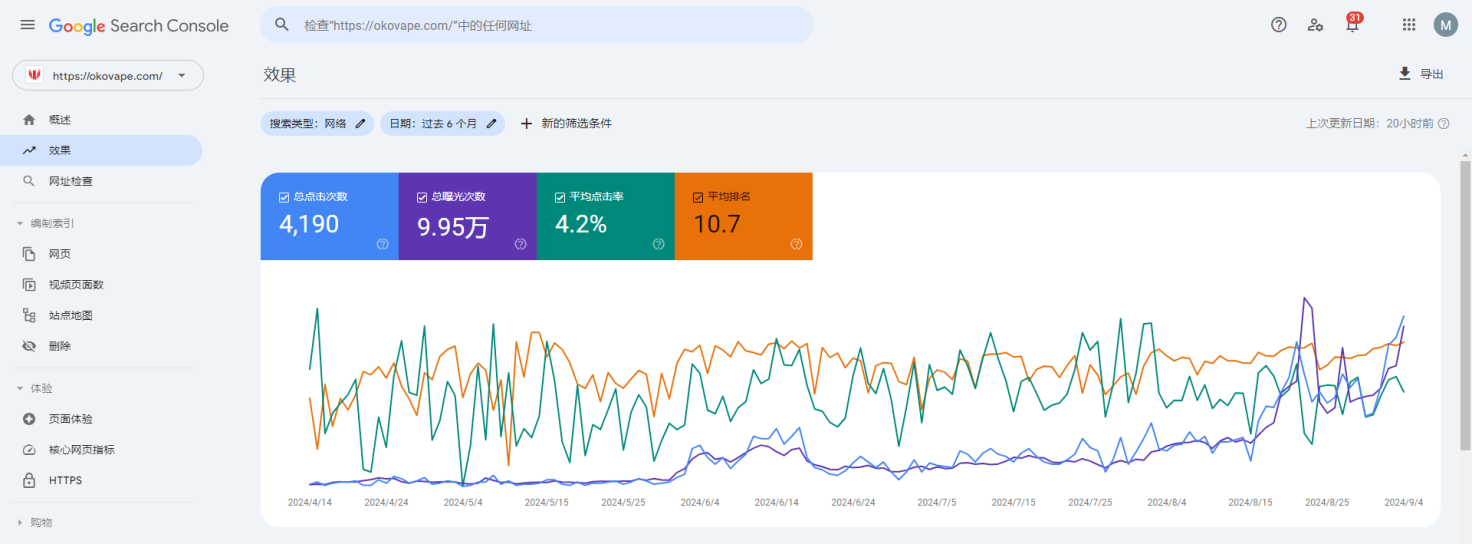Click help icon on 平均排名 card
The width and height of the screenshot is (1472, 544).
click(797, 244)
